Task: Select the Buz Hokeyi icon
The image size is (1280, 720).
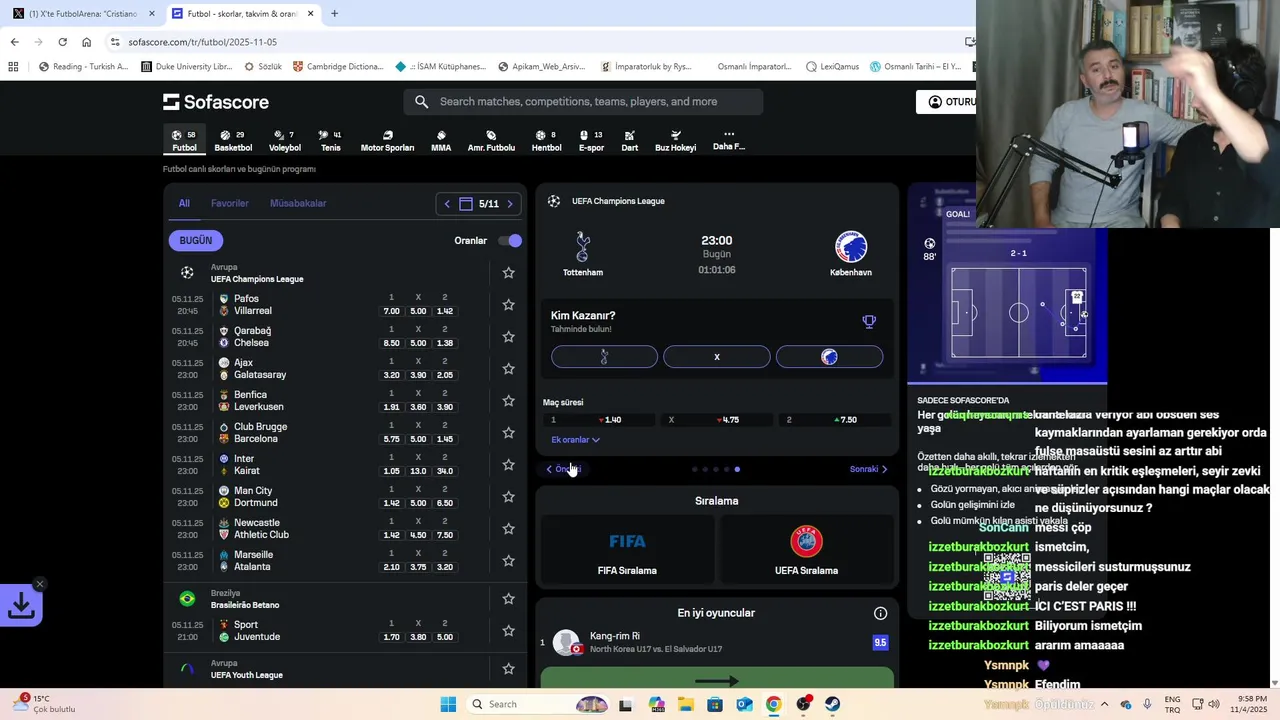Action: [x=675, y=140]
